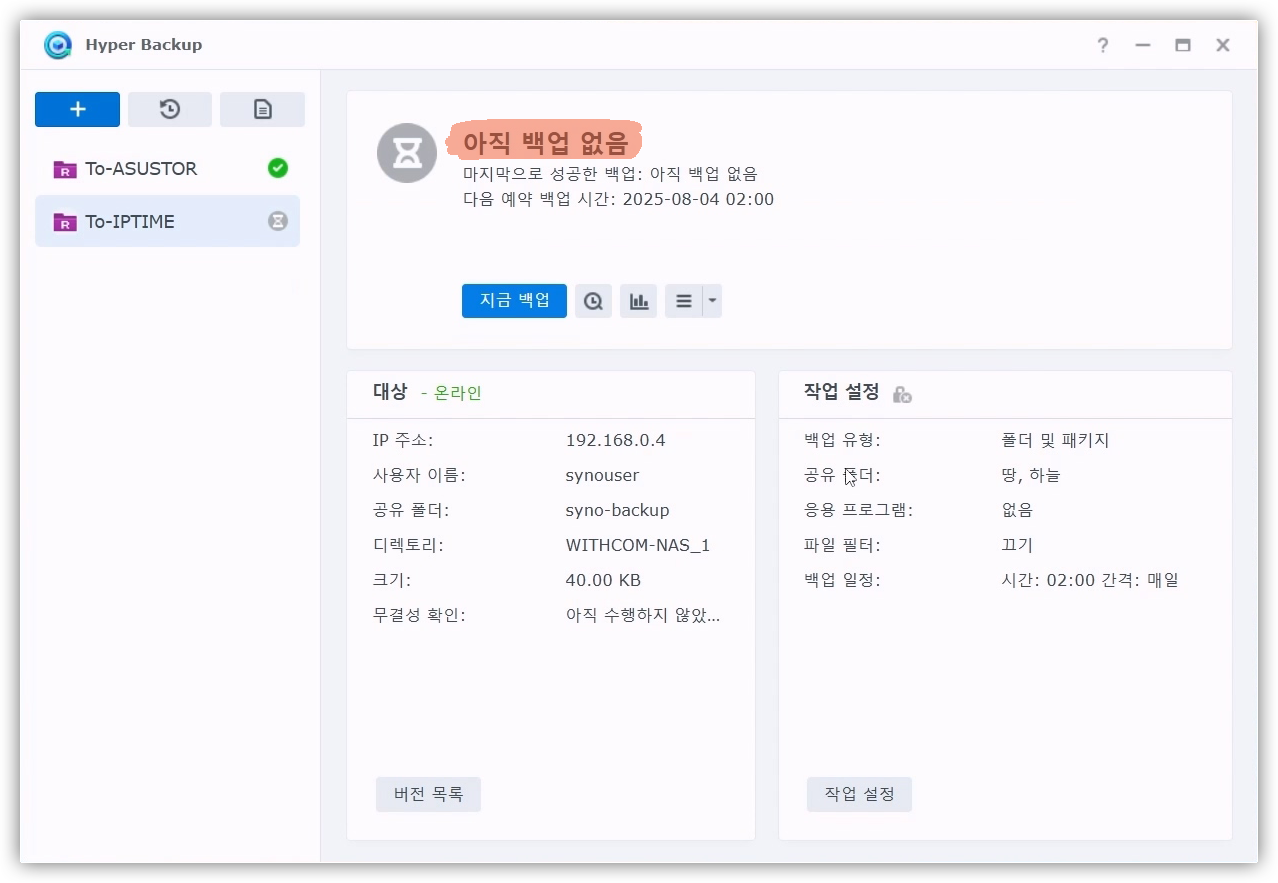Click the truncated 무결성 확인 value text
Screen dimensions: 1278x883
click(x=642, y=615)
